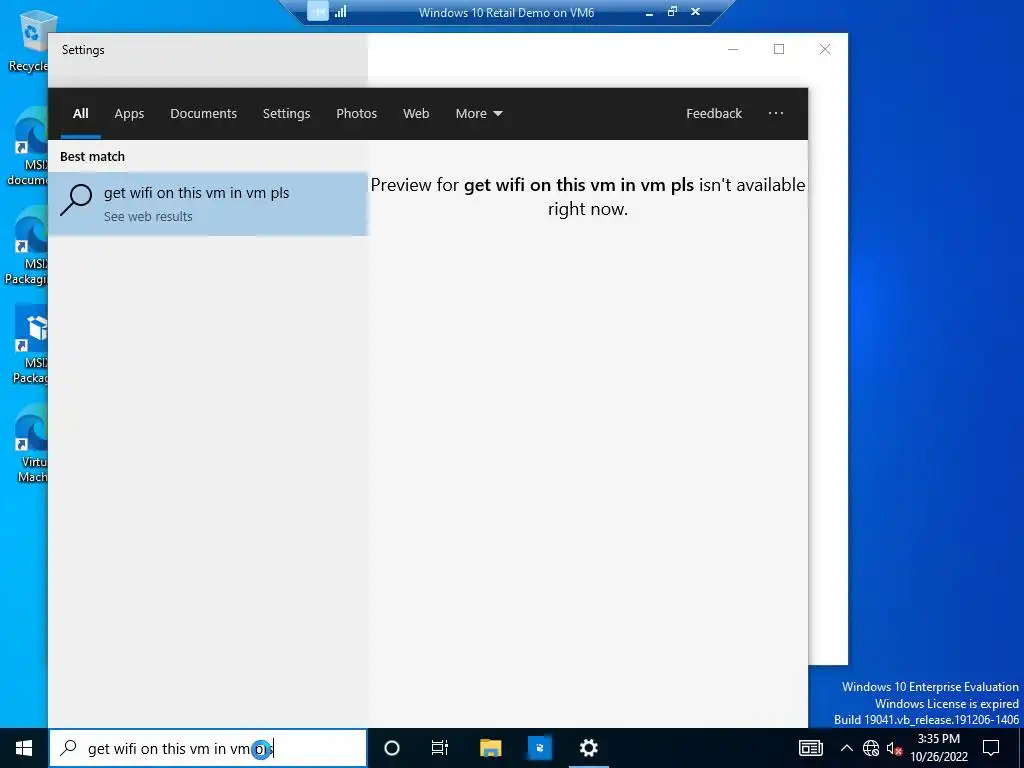Click the Settings window title text
The width and height of the screenshot is (1024, 768).
coord(83,50)
